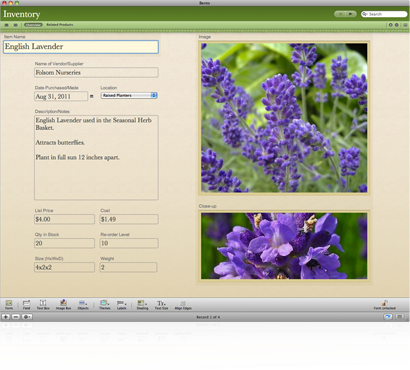Select the Related Products form tab
Screen dimensions: 410x370
pos(60,25)
